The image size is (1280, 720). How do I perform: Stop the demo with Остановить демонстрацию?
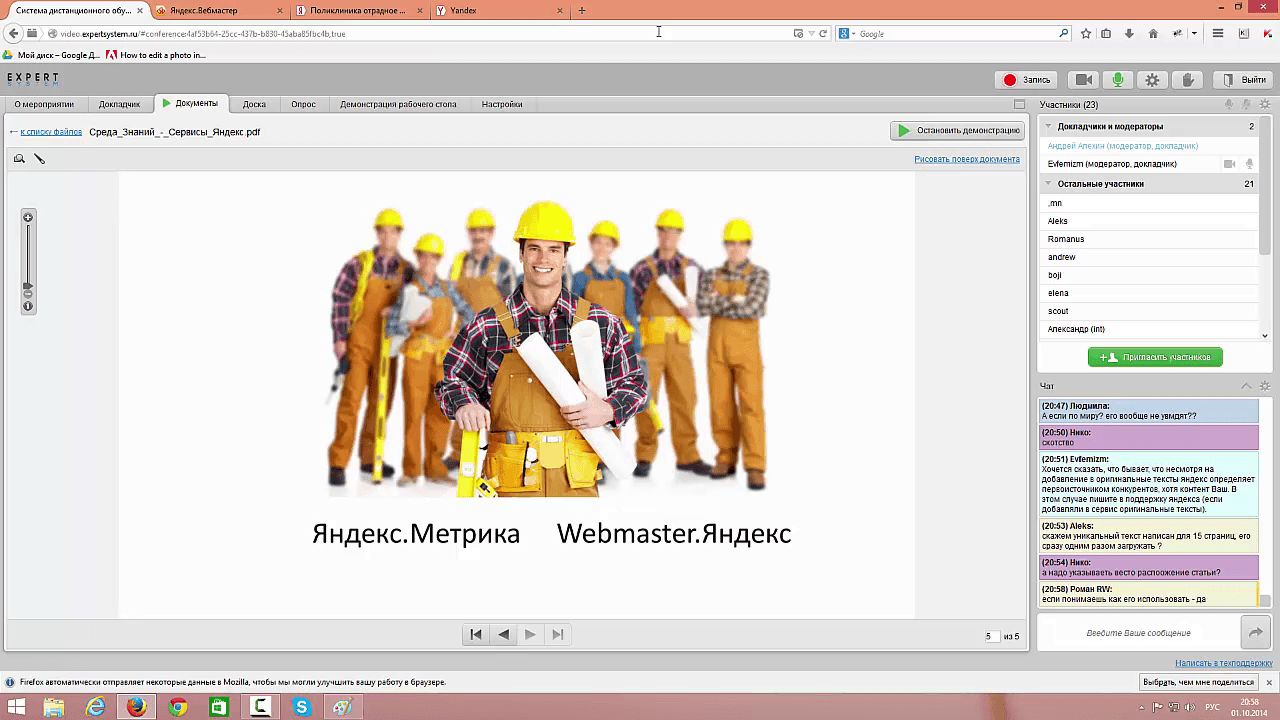pos(958,130)
